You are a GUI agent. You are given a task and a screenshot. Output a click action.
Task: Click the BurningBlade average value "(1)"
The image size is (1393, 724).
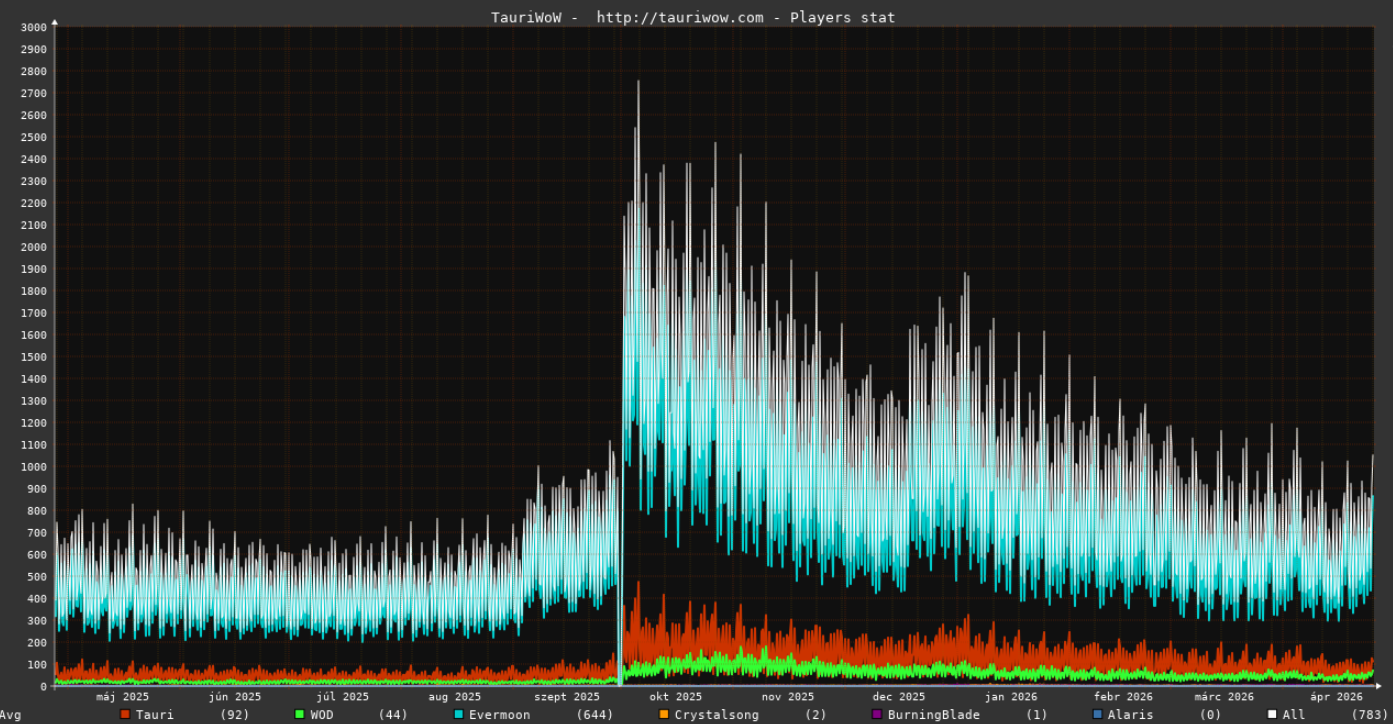tap(1037, 715)
